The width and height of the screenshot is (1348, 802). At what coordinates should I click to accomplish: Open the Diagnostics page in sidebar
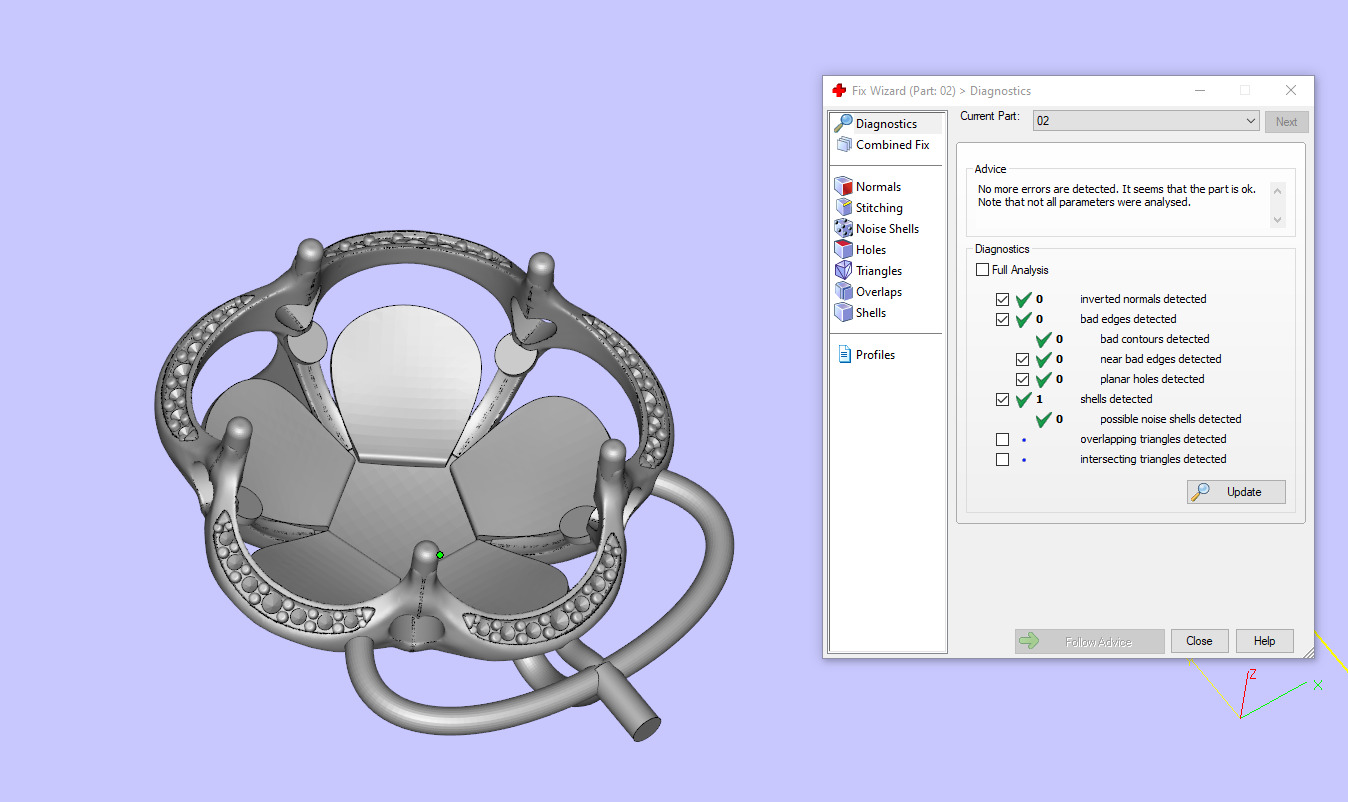pyautogui.click(x=886, y=124)
